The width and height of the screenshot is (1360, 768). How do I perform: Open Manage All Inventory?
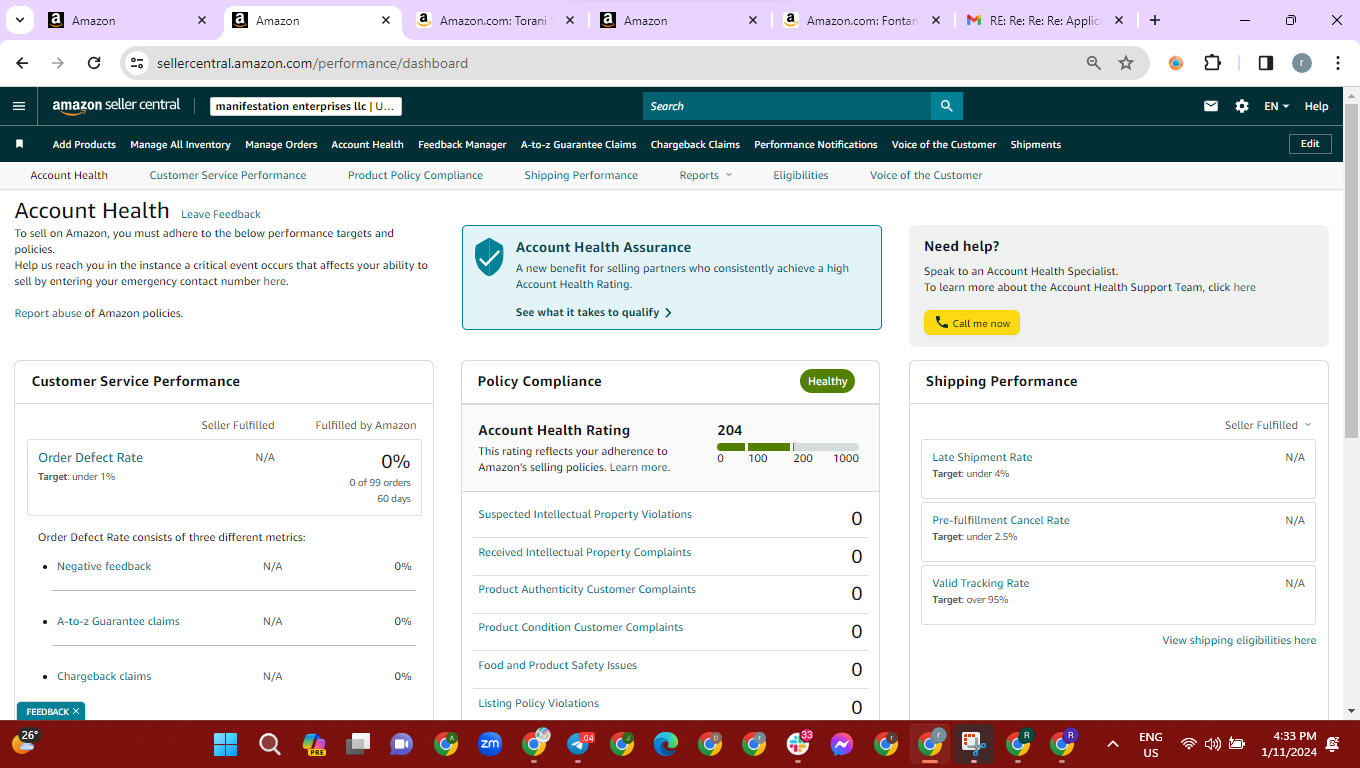click(x=180, y=145)
